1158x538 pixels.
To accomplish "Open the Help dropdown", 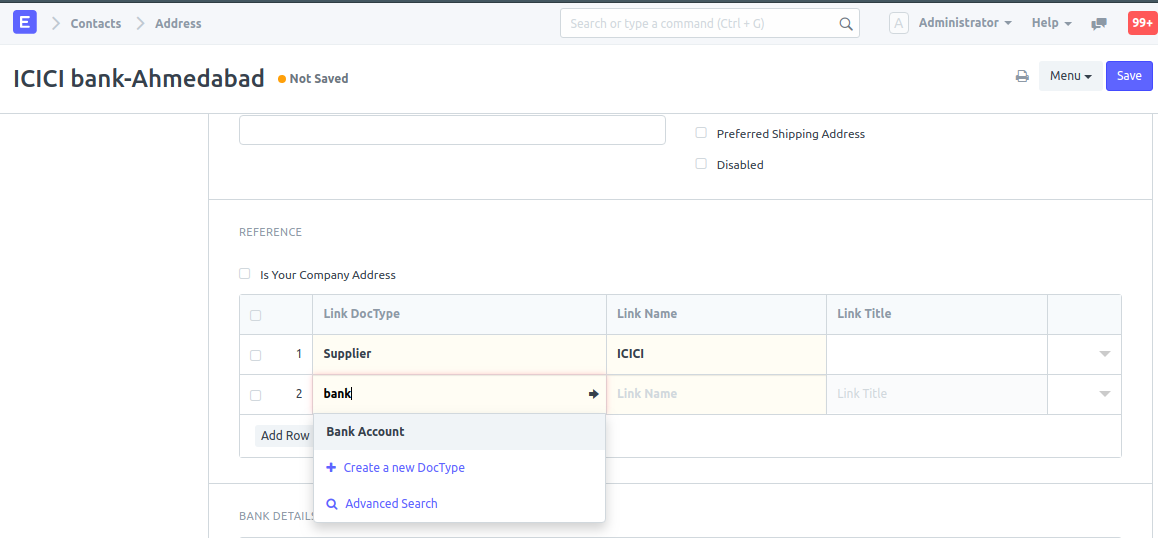I will [1052, 23].
